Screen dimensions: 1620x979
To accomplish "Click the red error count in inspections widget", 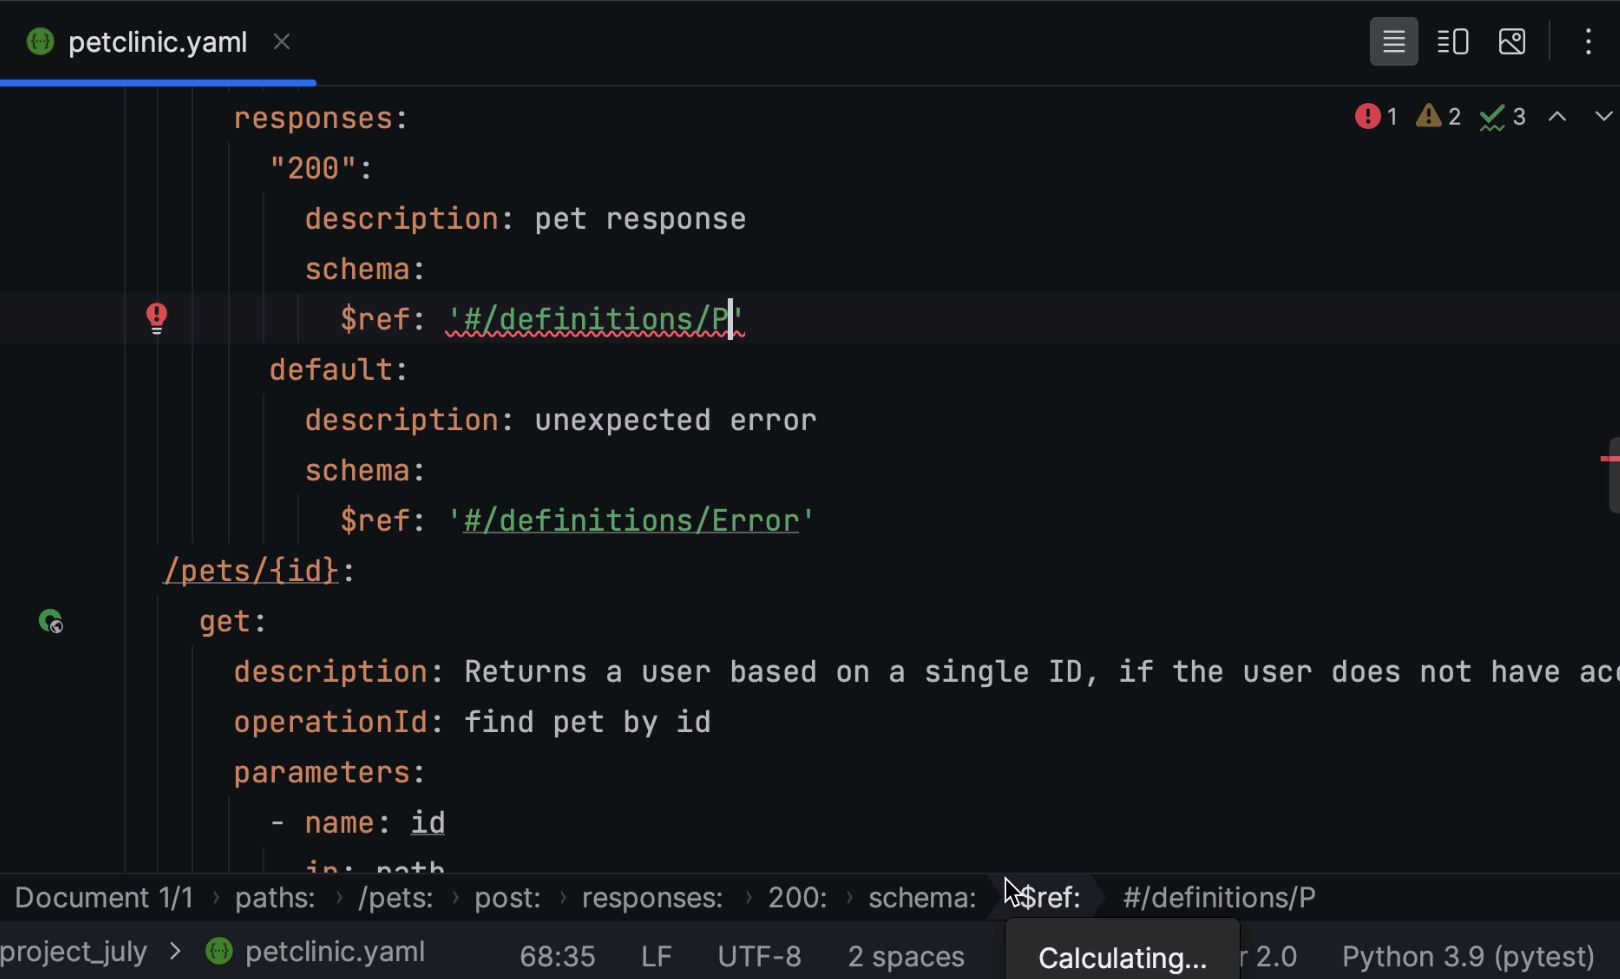I will pos(1377,116).
